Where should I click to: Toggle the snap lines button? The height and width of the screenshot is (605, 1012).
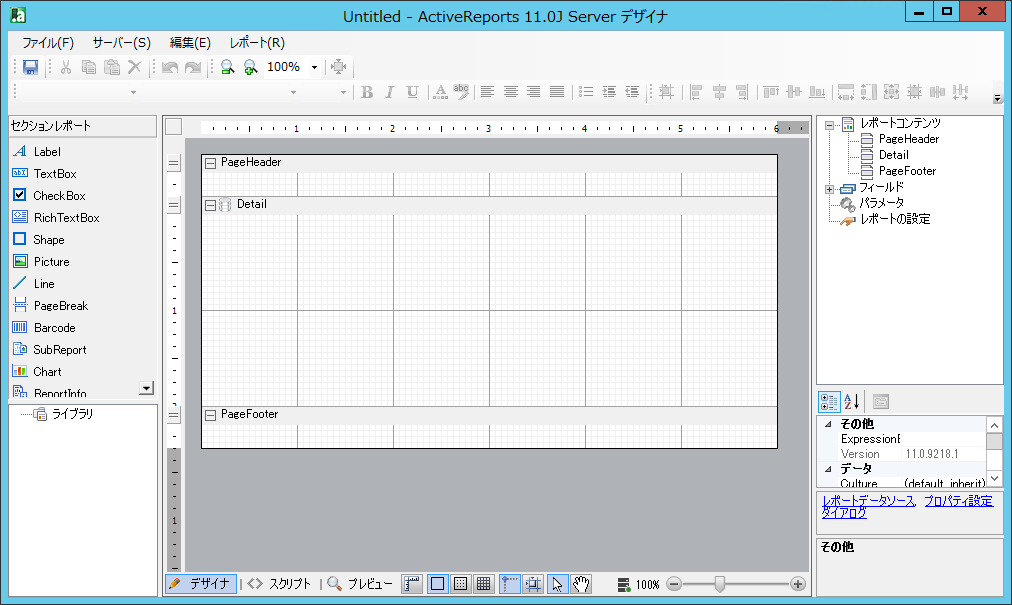point(509,584)
